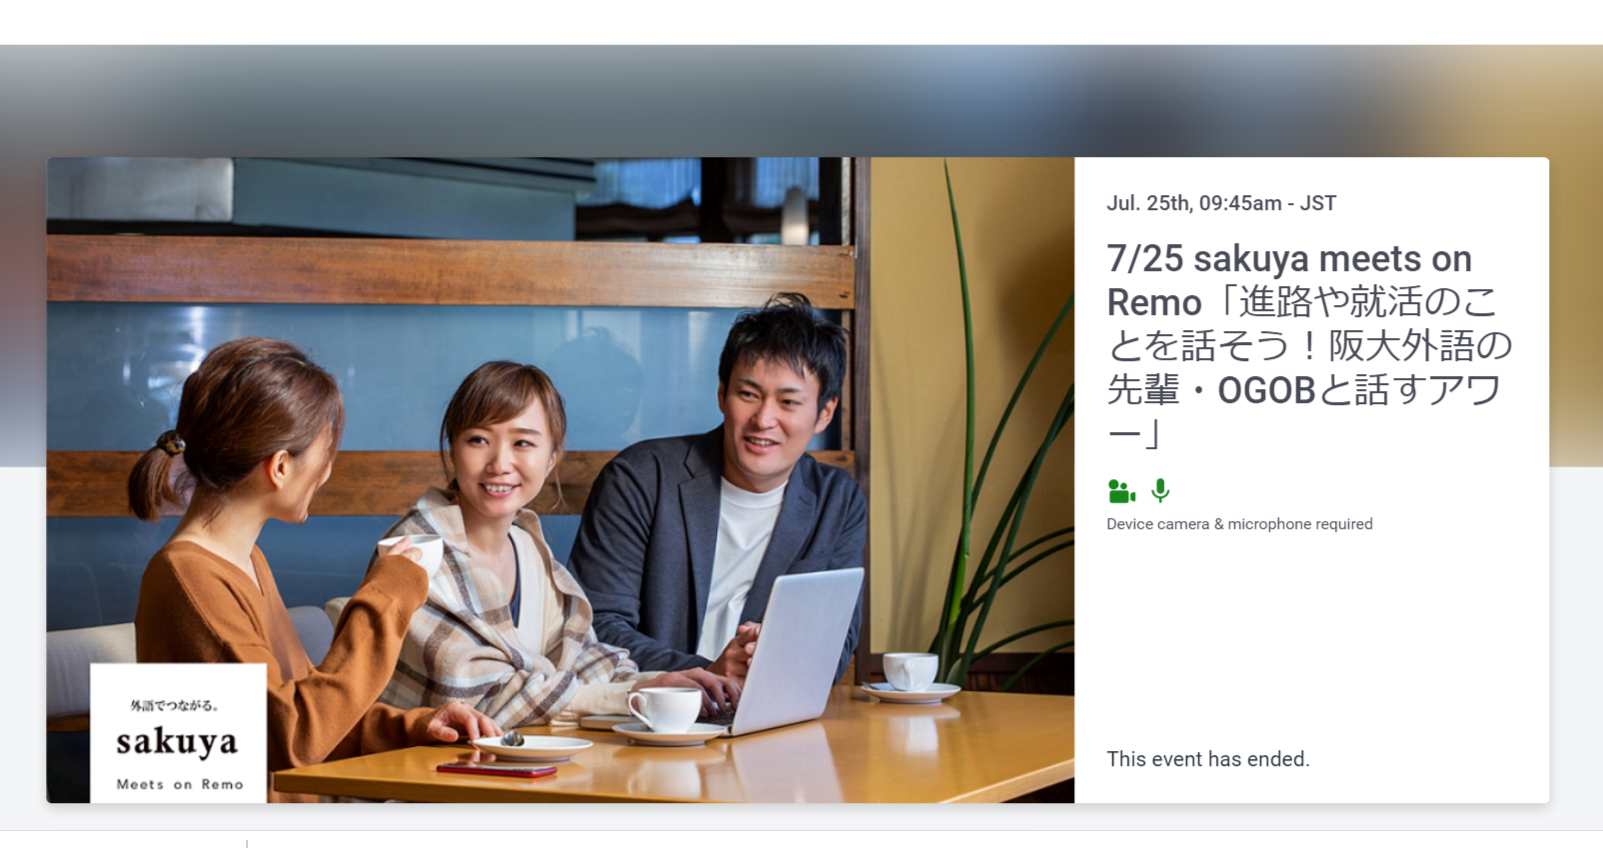Click the small plate with the spoon
The width and height of the screenshot is (1603, 848).
(x=532, y=746)
